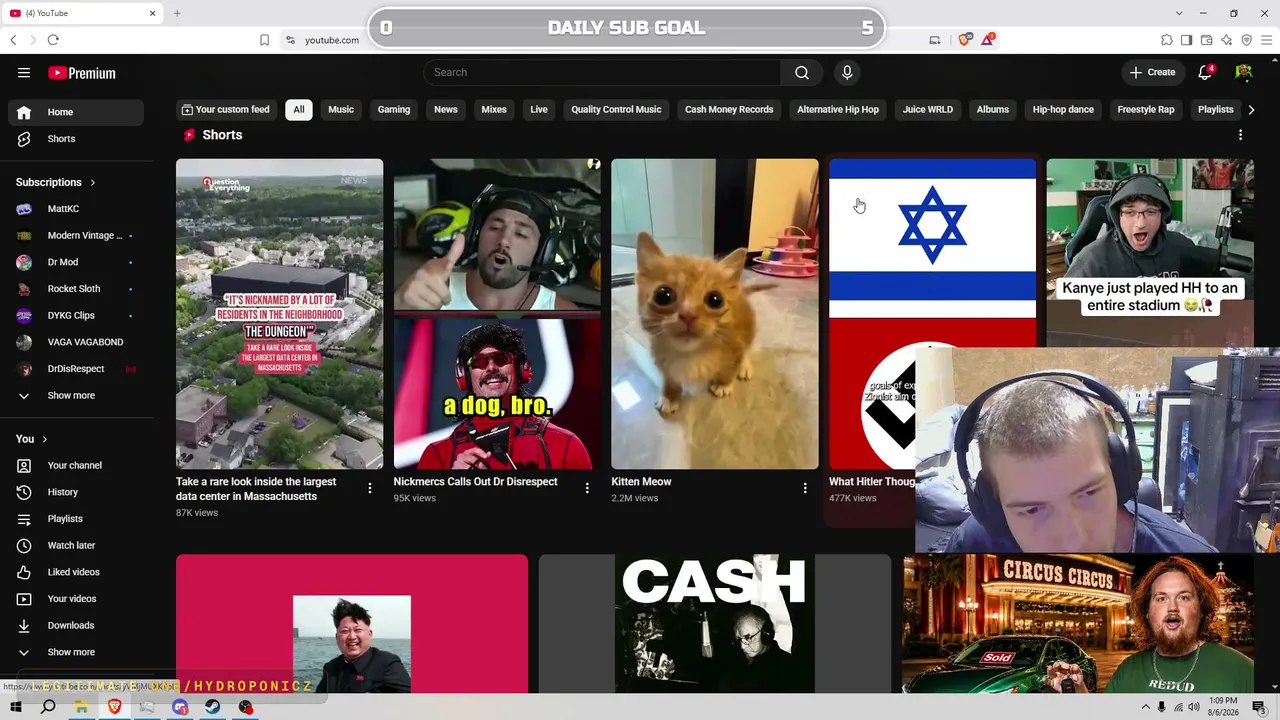Select the Gaming filter chip

pyautogui.click(x=394, y=109)
